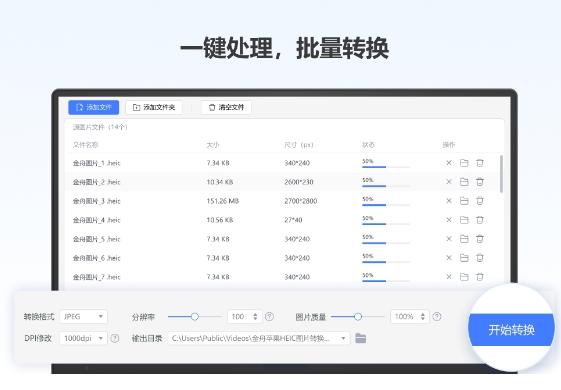Select the row 金舟图片_5.heic
The width and height of the screenshot is (561, 390).
coord(282,239)
